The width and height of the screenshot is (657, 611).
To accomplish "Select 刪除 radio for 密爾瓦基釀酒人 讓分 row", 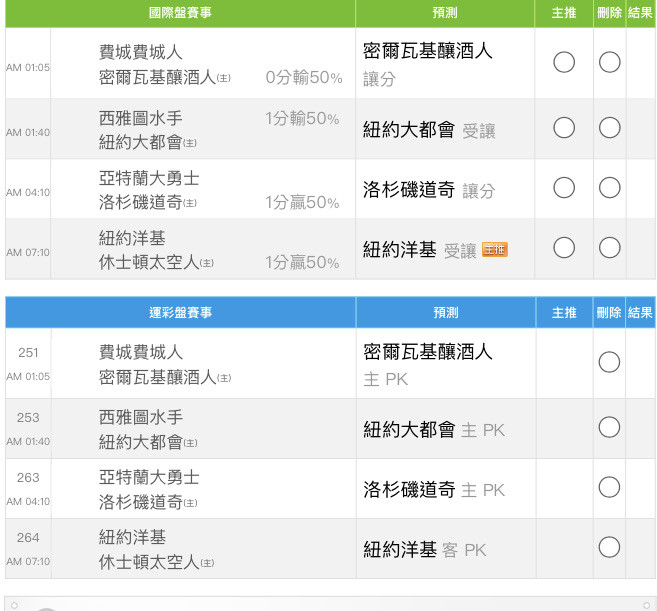I will [x=609, y=62].
